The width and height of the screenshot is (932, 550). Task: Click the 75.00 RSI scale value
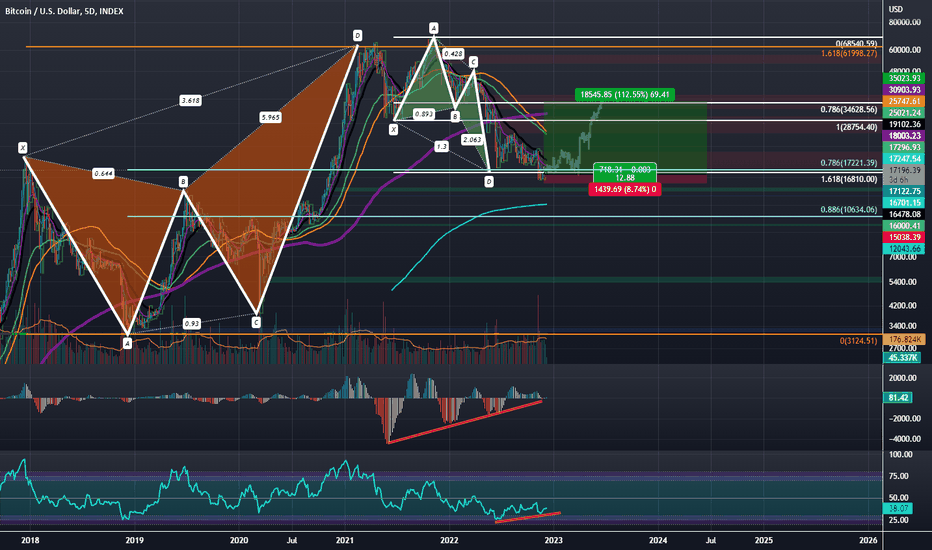tap(899, 476)
